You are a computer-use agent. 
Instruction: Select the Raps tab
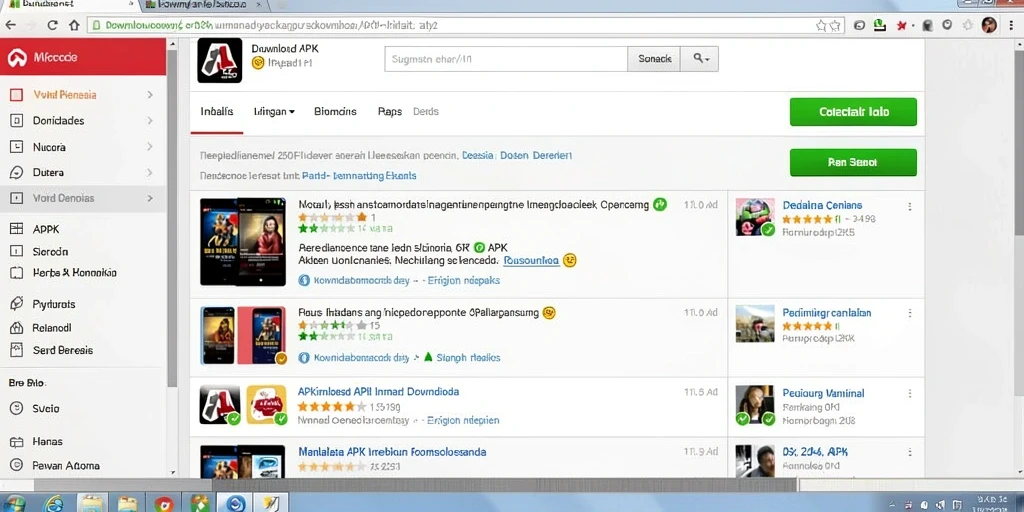pos(390,112)
